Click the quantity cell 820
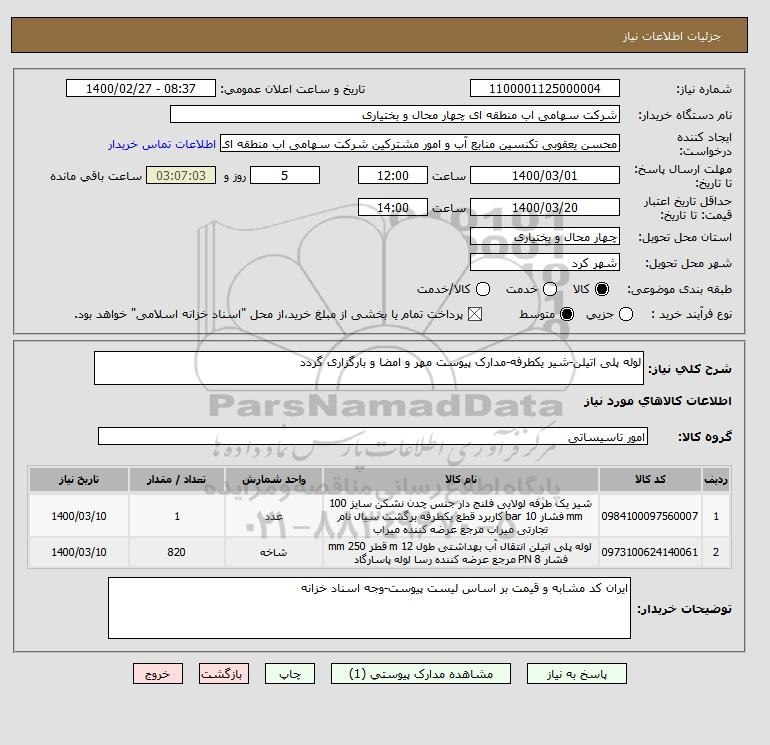This screenshot has height=745, width=770. click(176, 552)
